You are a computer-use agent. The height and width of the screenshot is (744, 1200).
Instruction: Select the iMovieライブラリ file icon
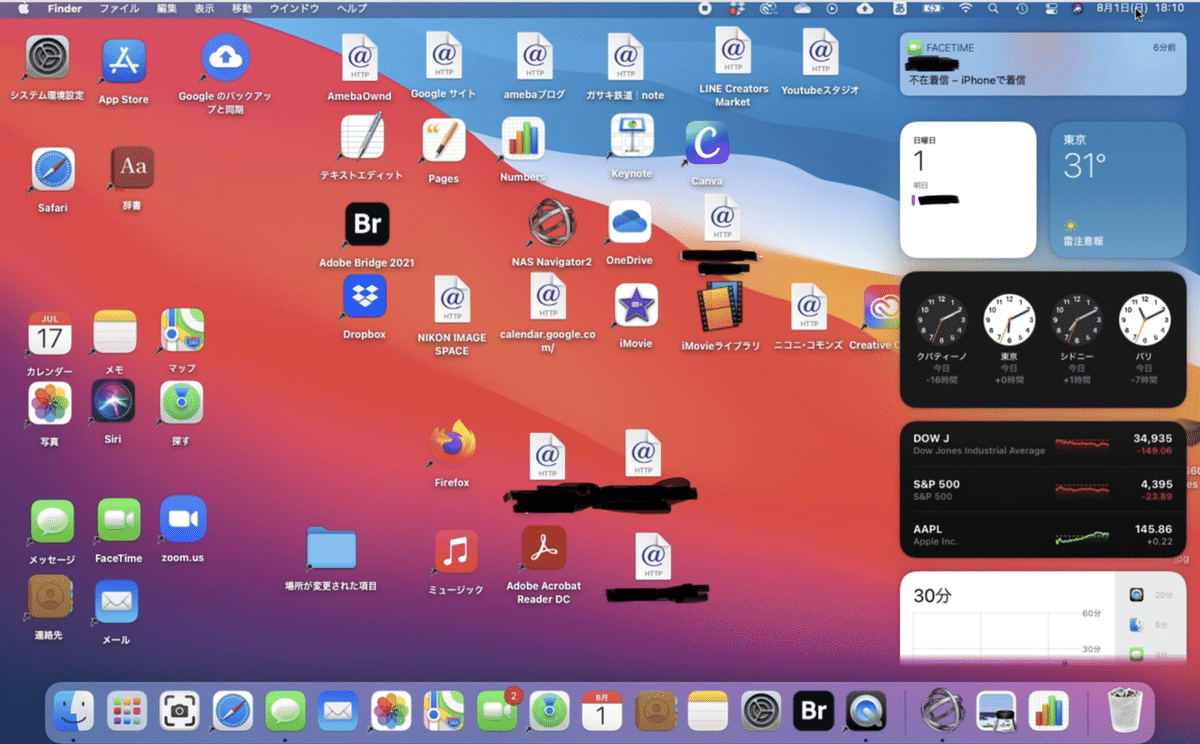click(721, 307)
